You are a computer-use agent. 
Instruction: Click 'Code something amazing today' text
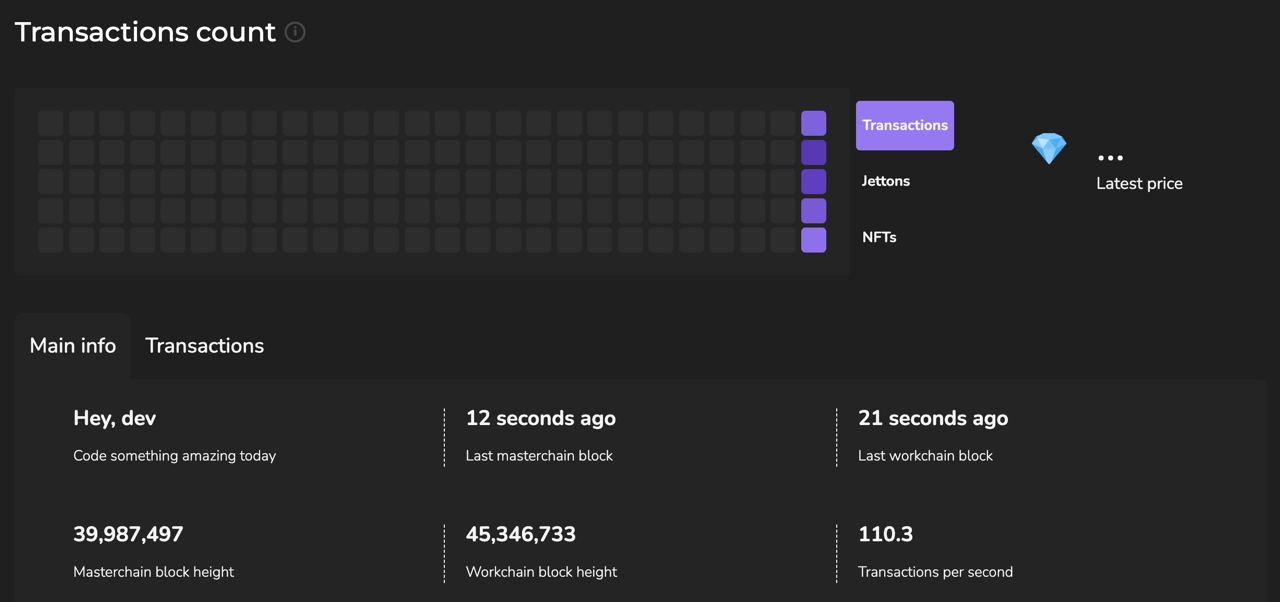(x=174, y=455)
